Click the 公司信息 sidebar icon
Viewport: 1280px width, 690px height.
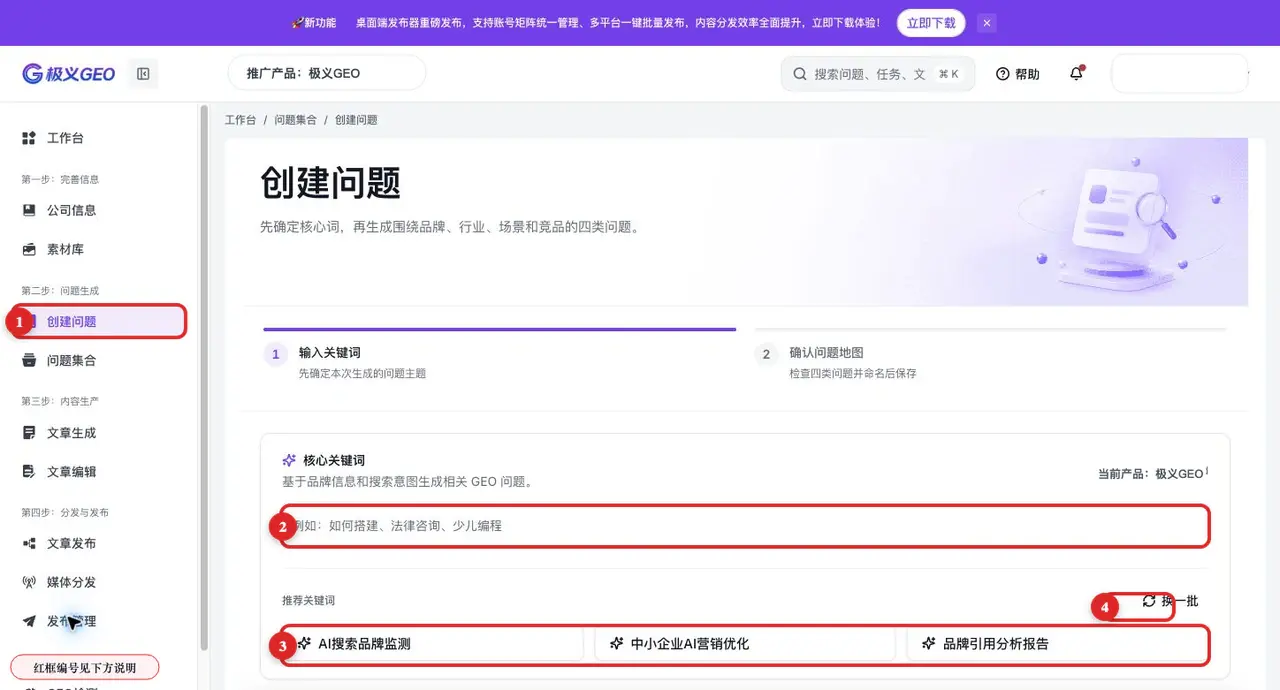[x=29, y=211]
